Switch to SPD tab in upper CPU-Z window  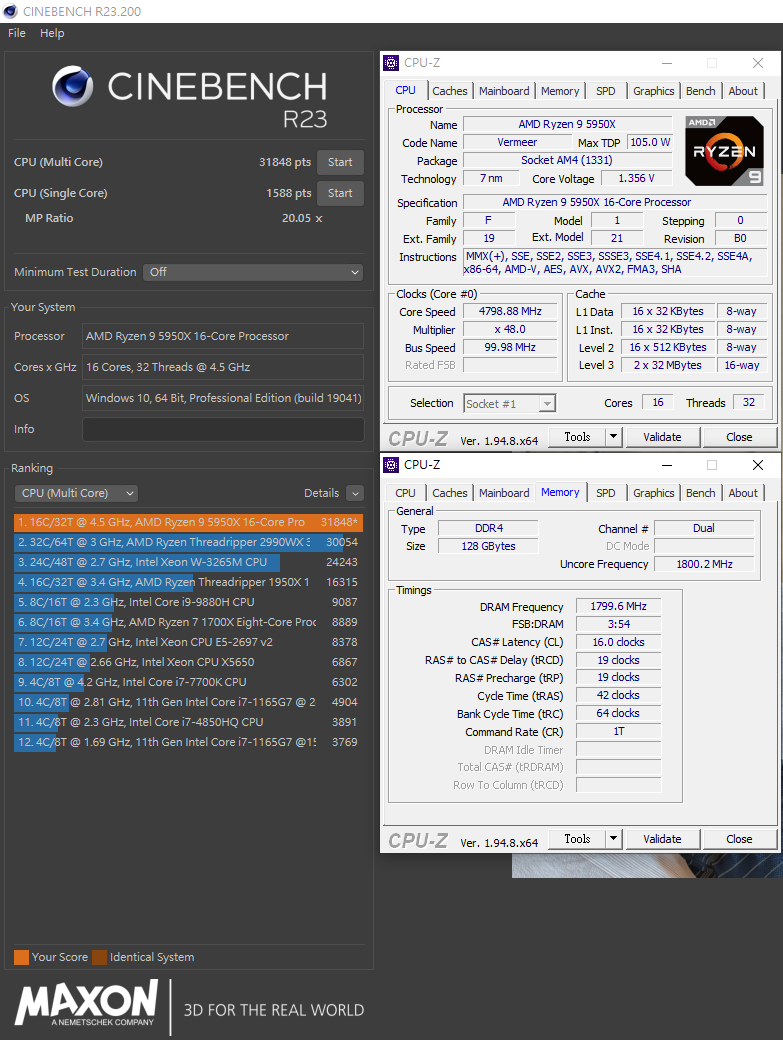click(606, 91)
